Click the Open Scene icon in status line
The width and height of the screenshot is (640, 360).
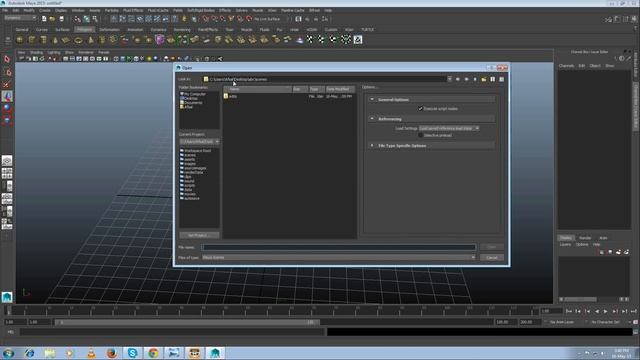52,19
